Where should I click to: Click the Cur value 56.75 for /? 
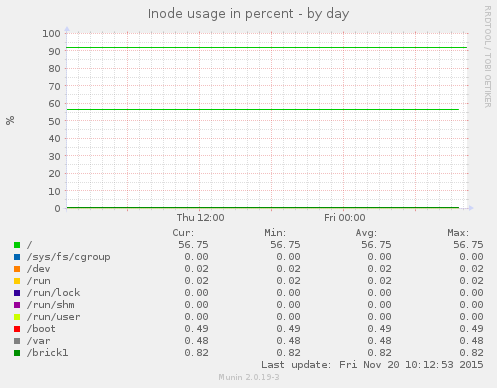(x=193, y=245)
